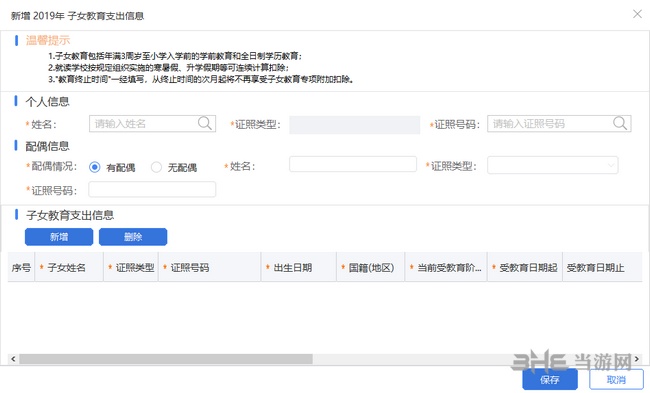Focus the personal 姓名 input field
The width and height of the screenshot is (650, 393).
152,124
